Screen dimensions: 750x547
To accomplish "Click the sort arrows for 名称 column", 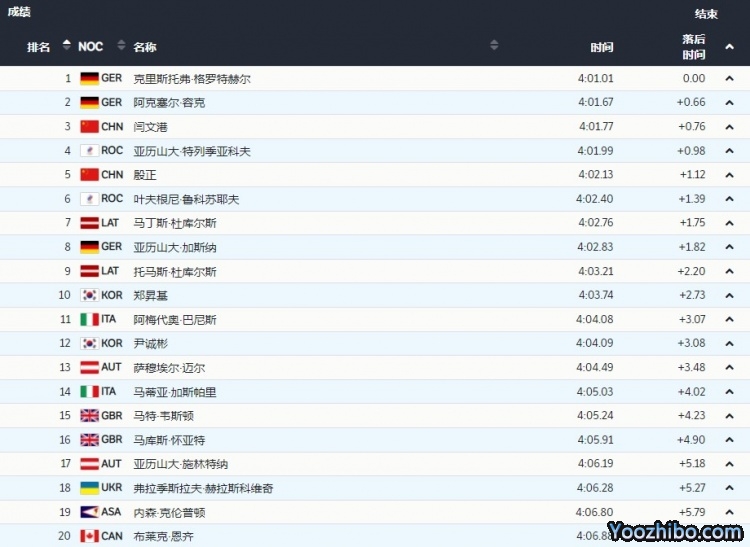I will pos(494,45).
